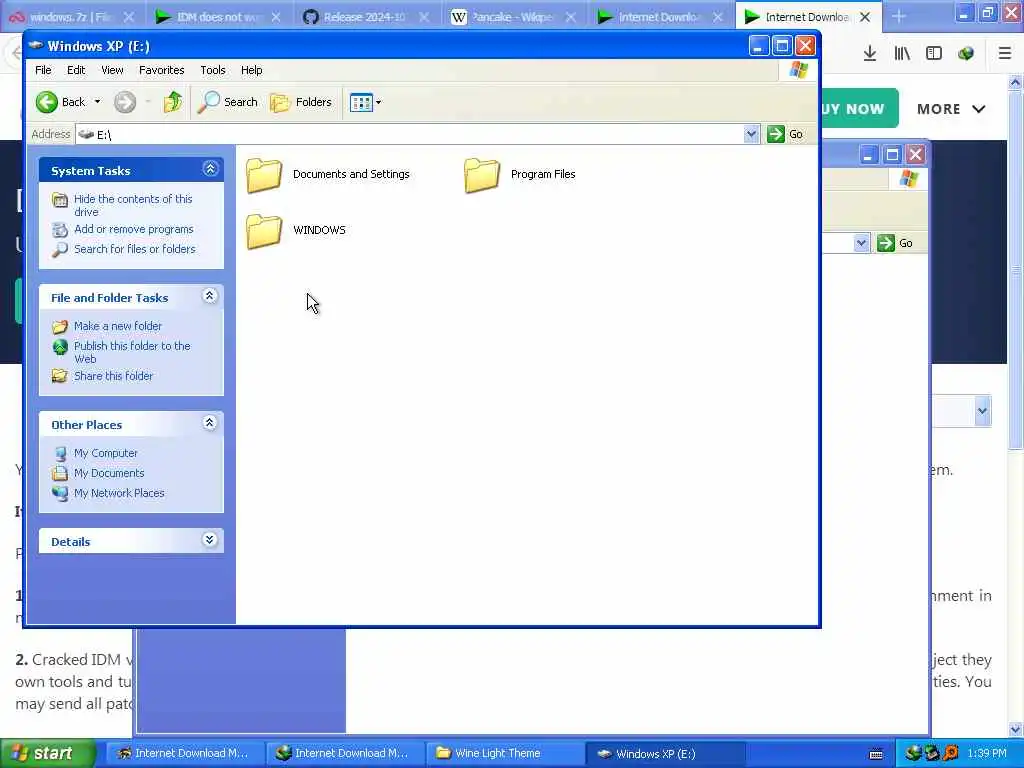Open the Back history dropdown arrow
Viewport: 1024px width, 768px height.
(x=97, y=102)
